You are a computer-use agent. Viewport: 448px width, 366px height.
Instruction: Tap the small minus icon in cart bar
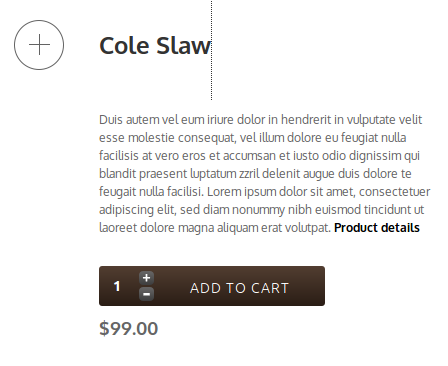pyautogui.click(x=146, y=294)
